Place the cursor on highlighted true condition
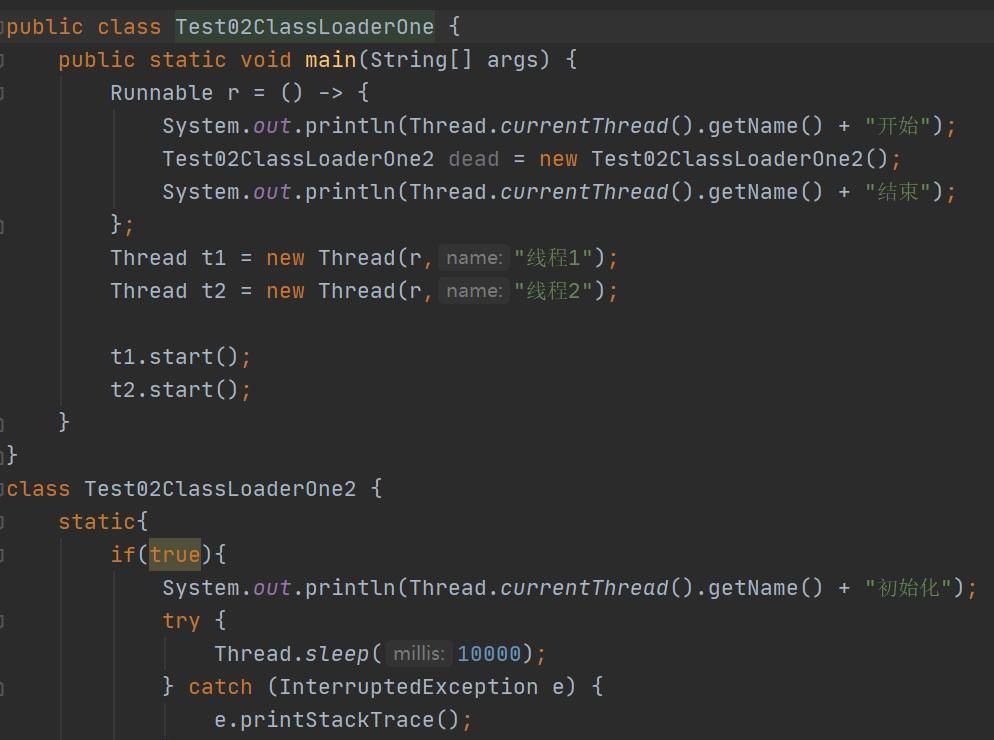Viewport: 994px width, 740px height. click(175, 555)
